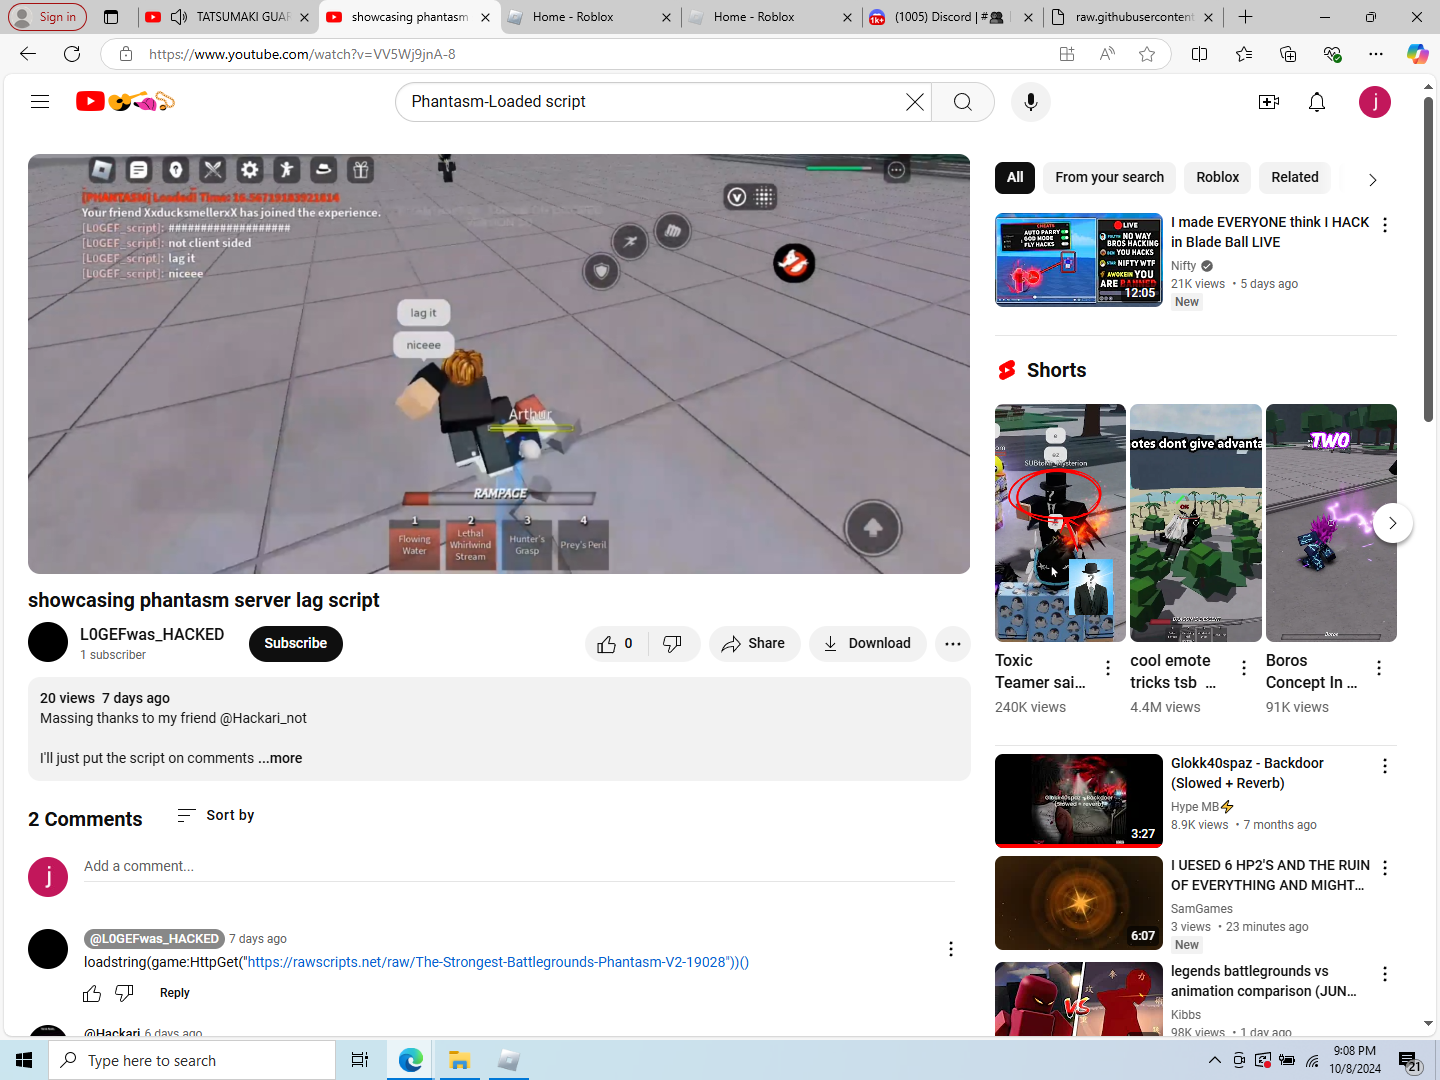
Task: Open the notifications bell
Action: (1317, 102)
